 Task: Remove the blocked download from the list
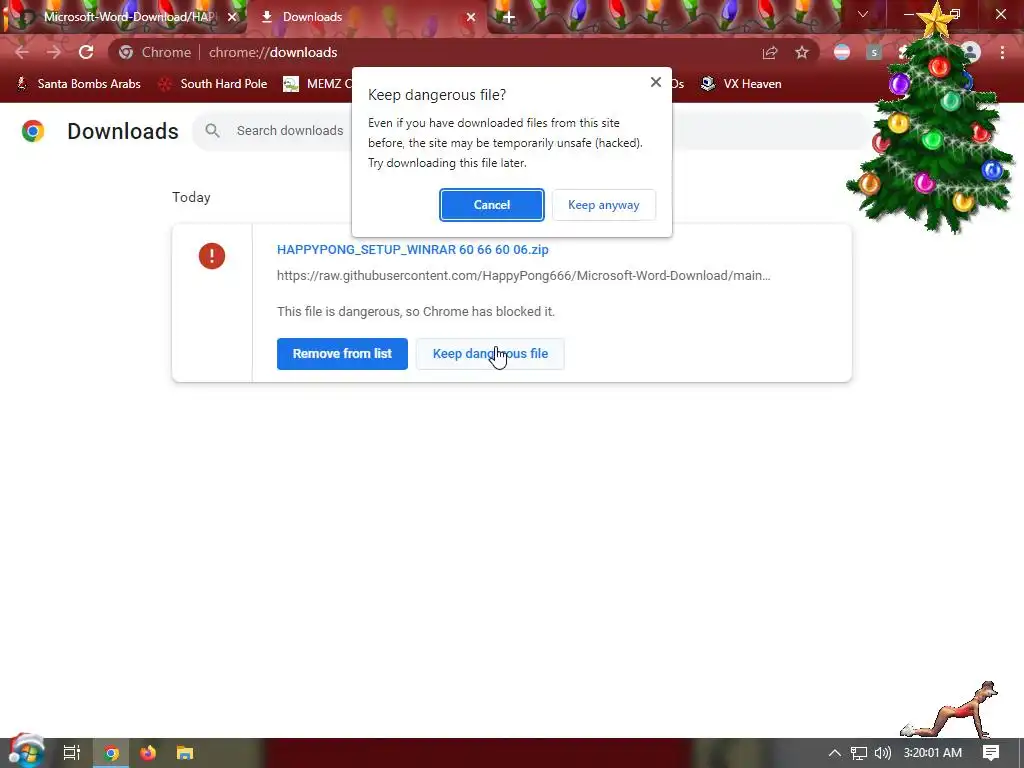(342, 354)
